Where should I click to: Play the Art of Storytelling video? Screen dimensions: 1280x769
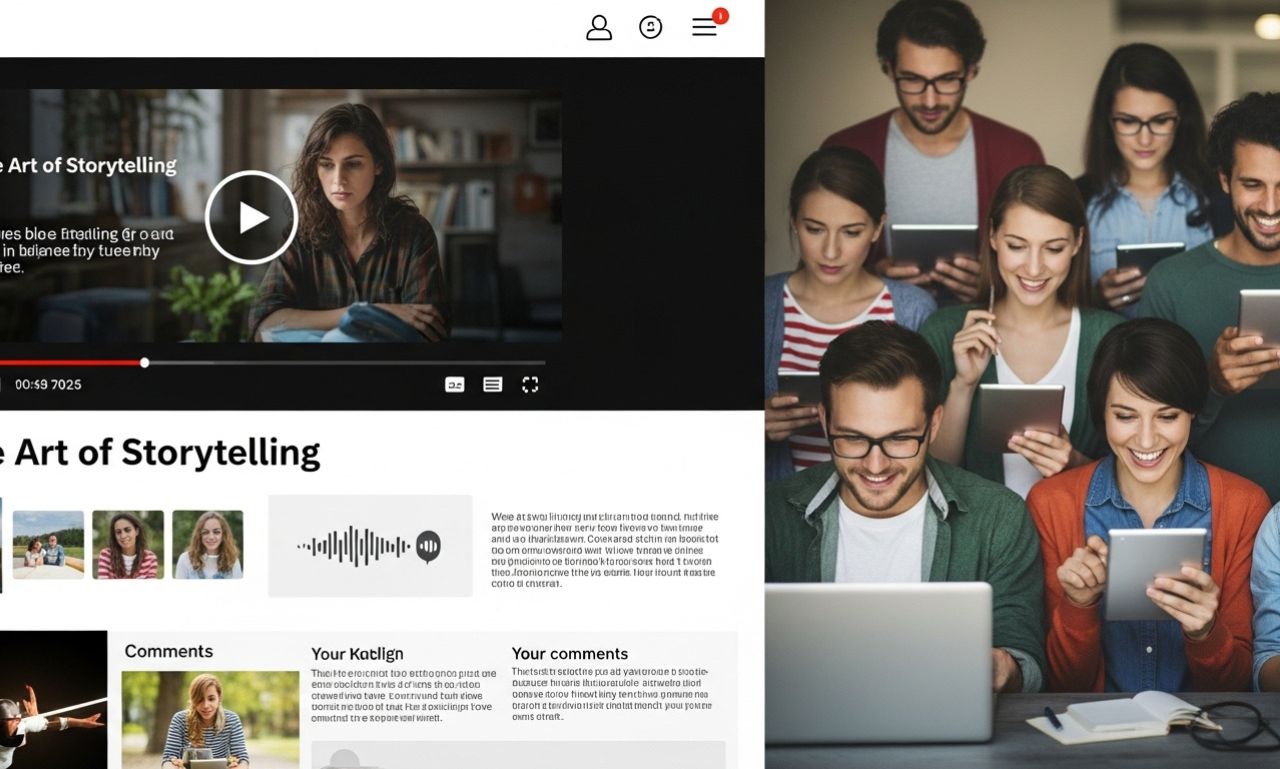[x=251, y=217]
